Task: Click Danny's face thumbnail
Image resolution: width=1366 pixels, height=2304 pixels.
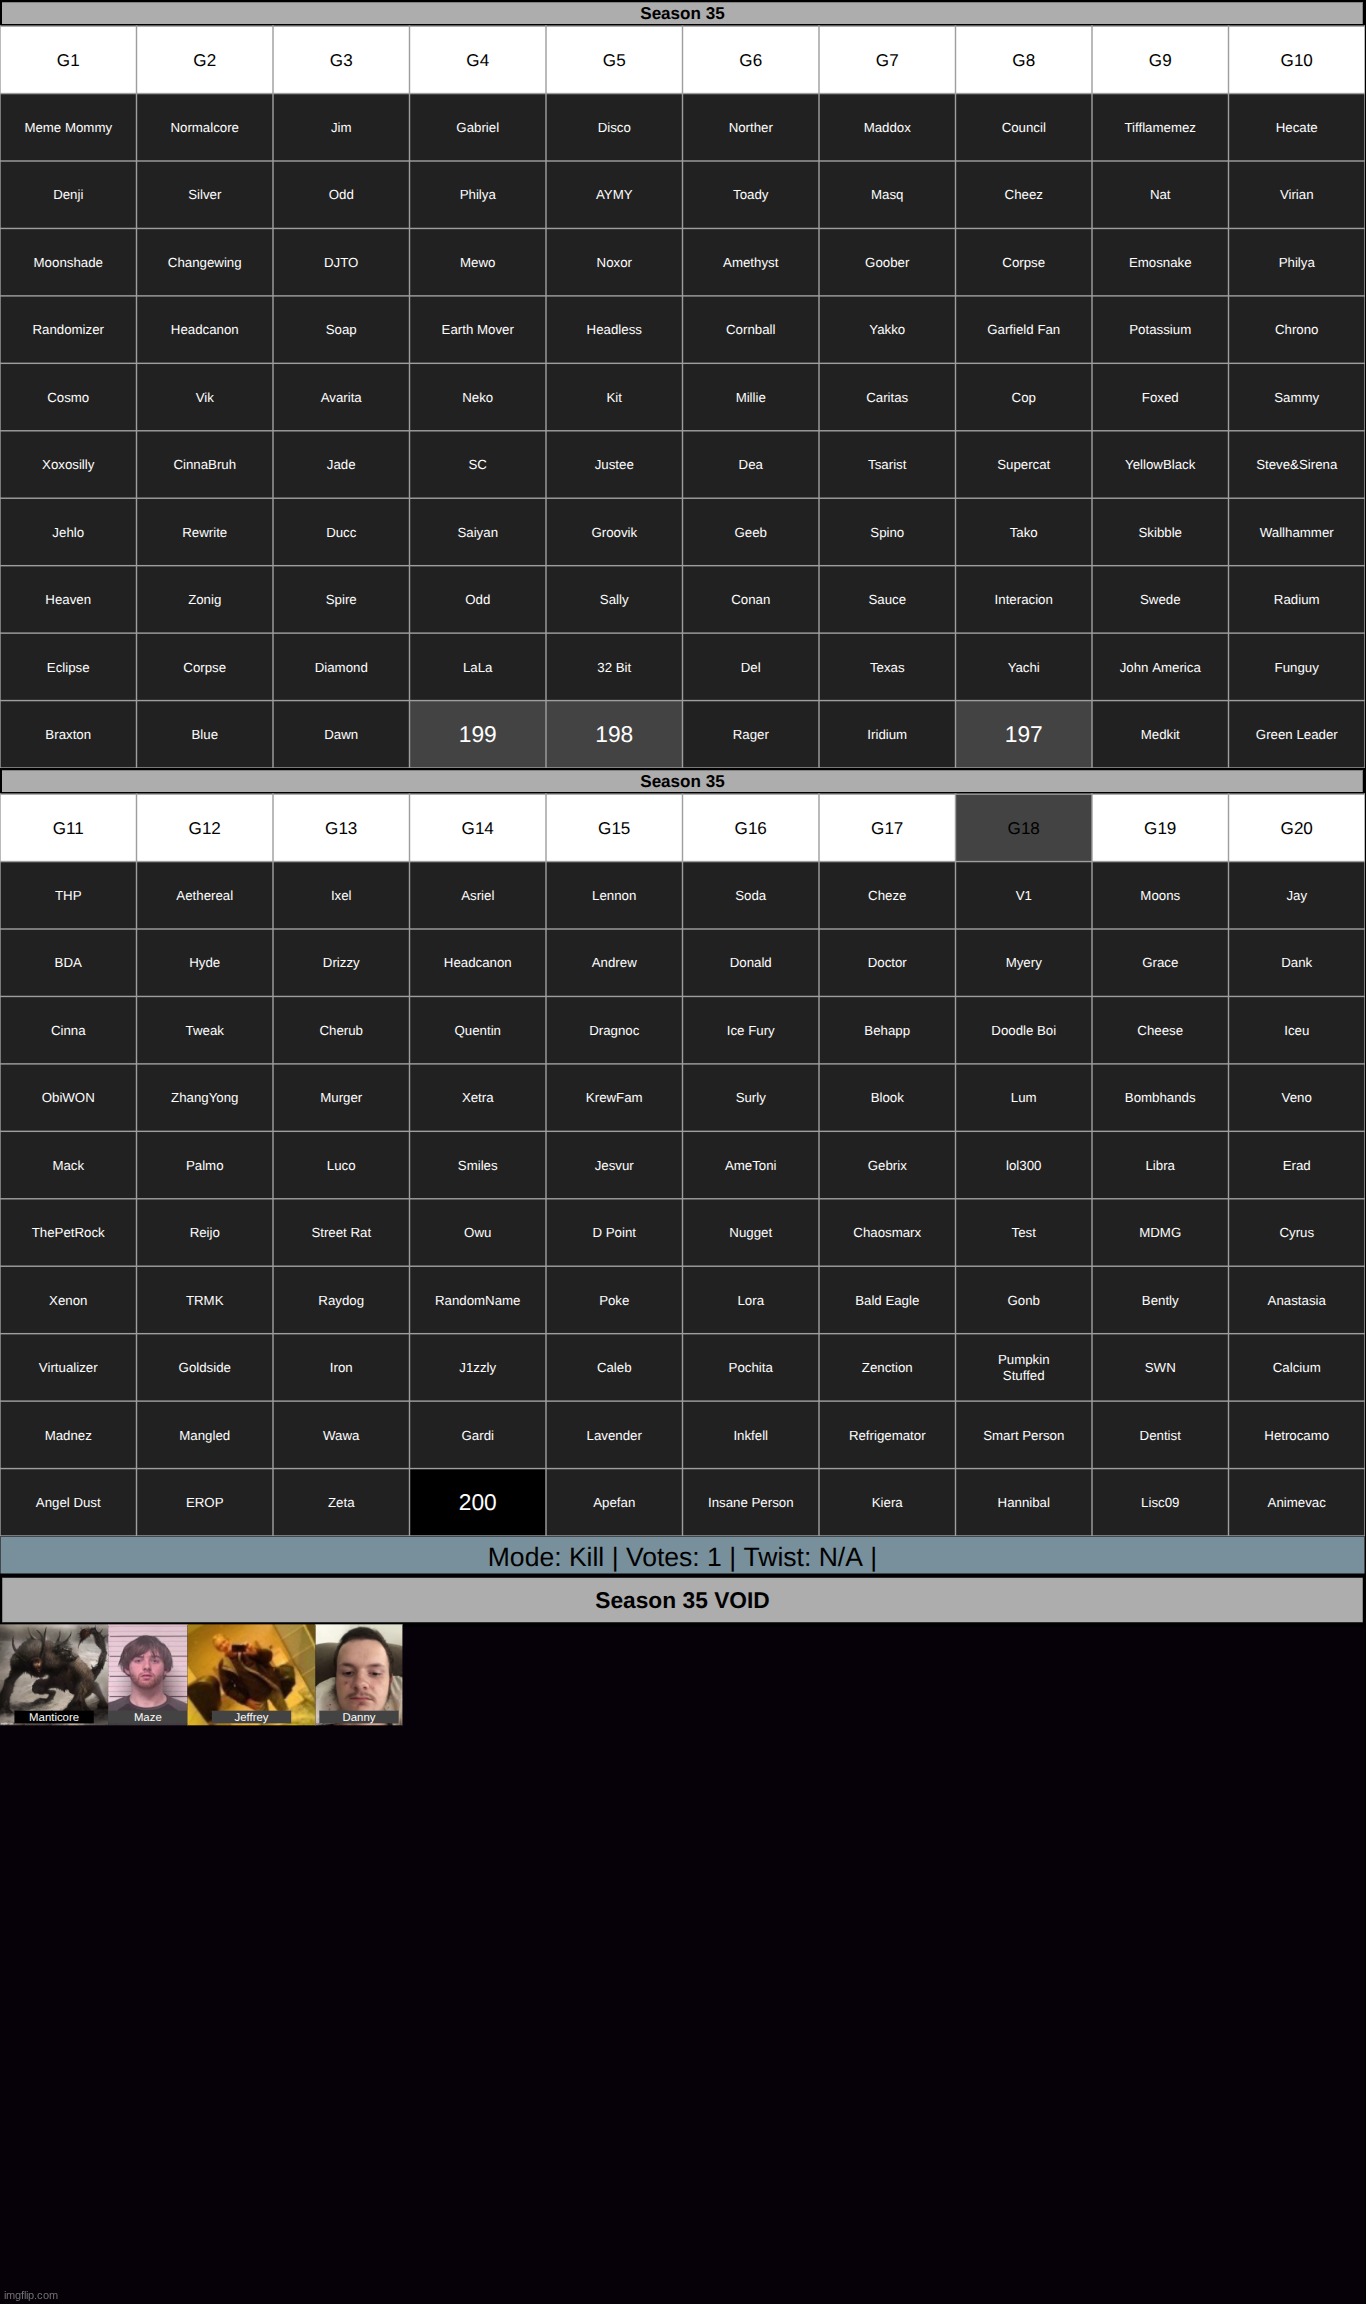Action: 359,1674
